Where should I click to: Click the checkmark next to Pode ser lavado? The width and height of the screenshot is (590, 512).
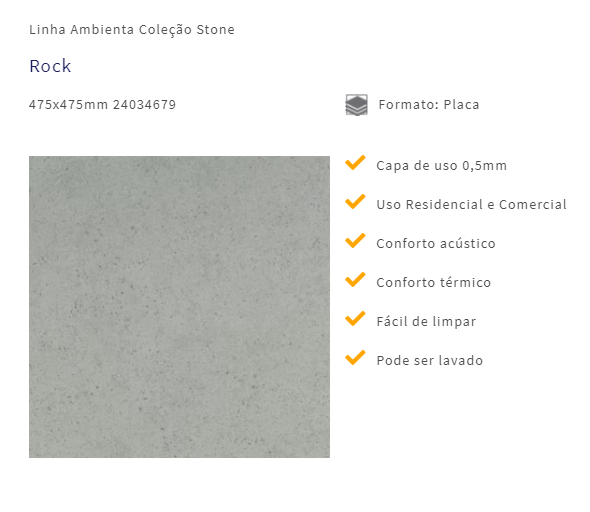pos(355,357)
